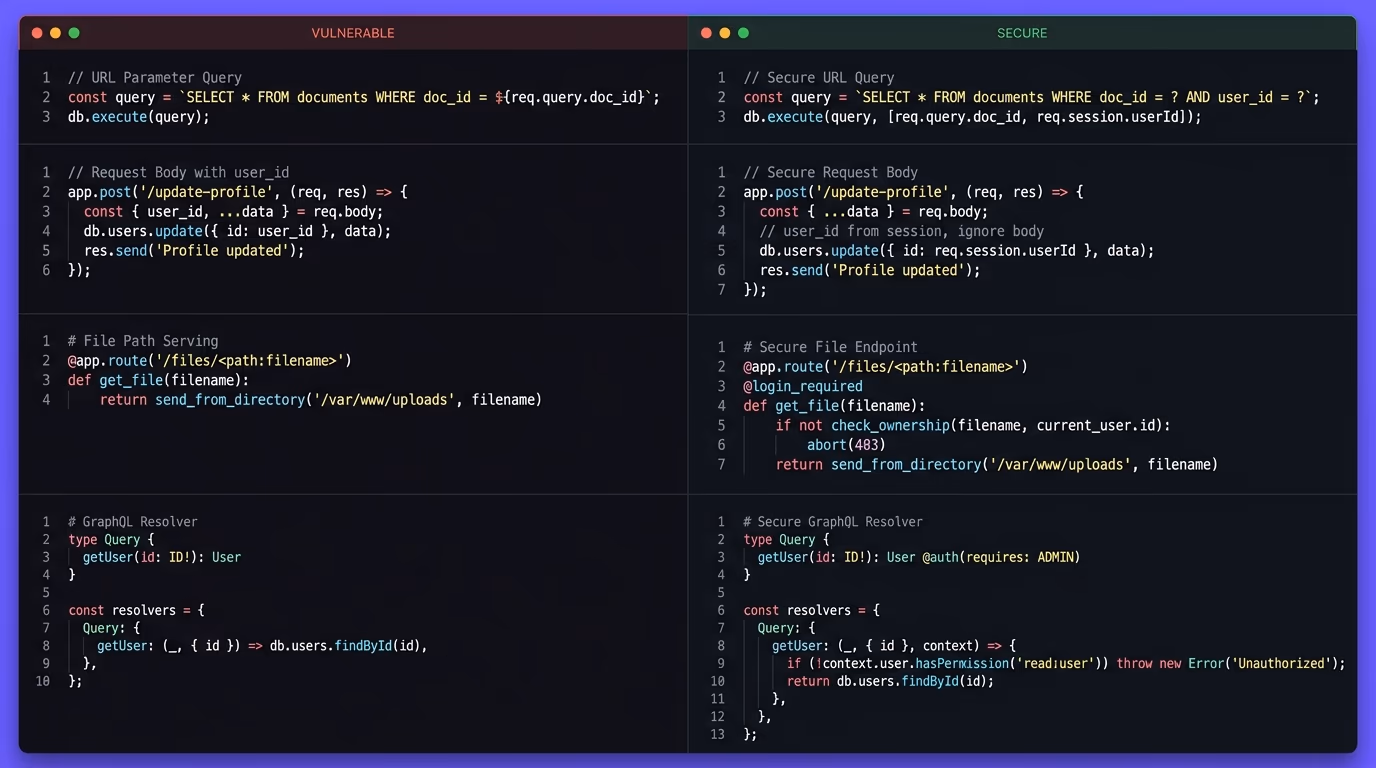Minimize the SECURE window with yellow dot

pos(725,33)
